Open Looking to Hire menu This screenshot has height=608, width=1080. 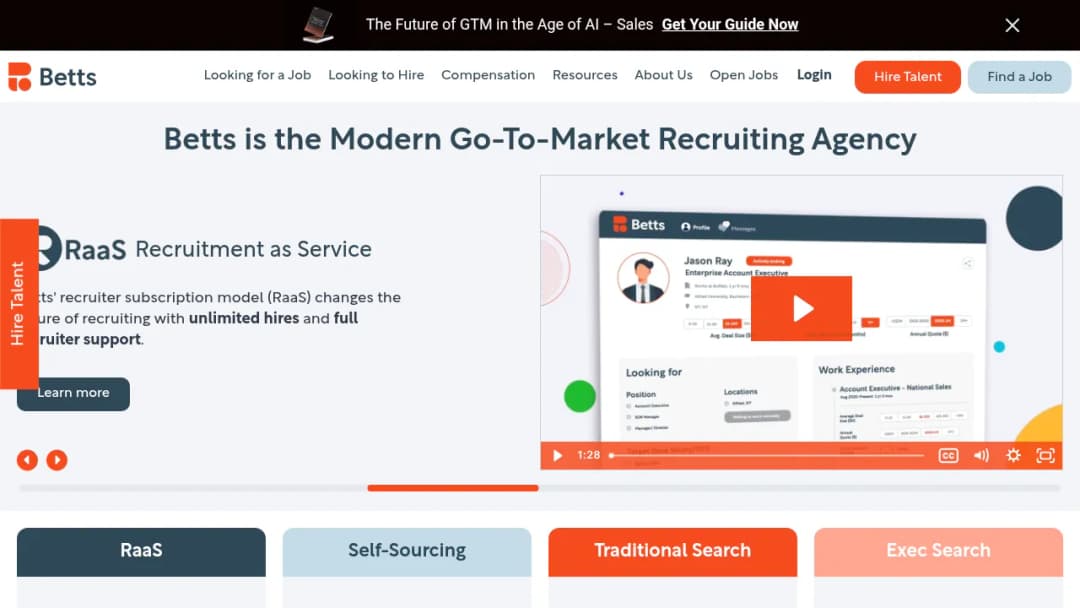[x=376, y=75]
